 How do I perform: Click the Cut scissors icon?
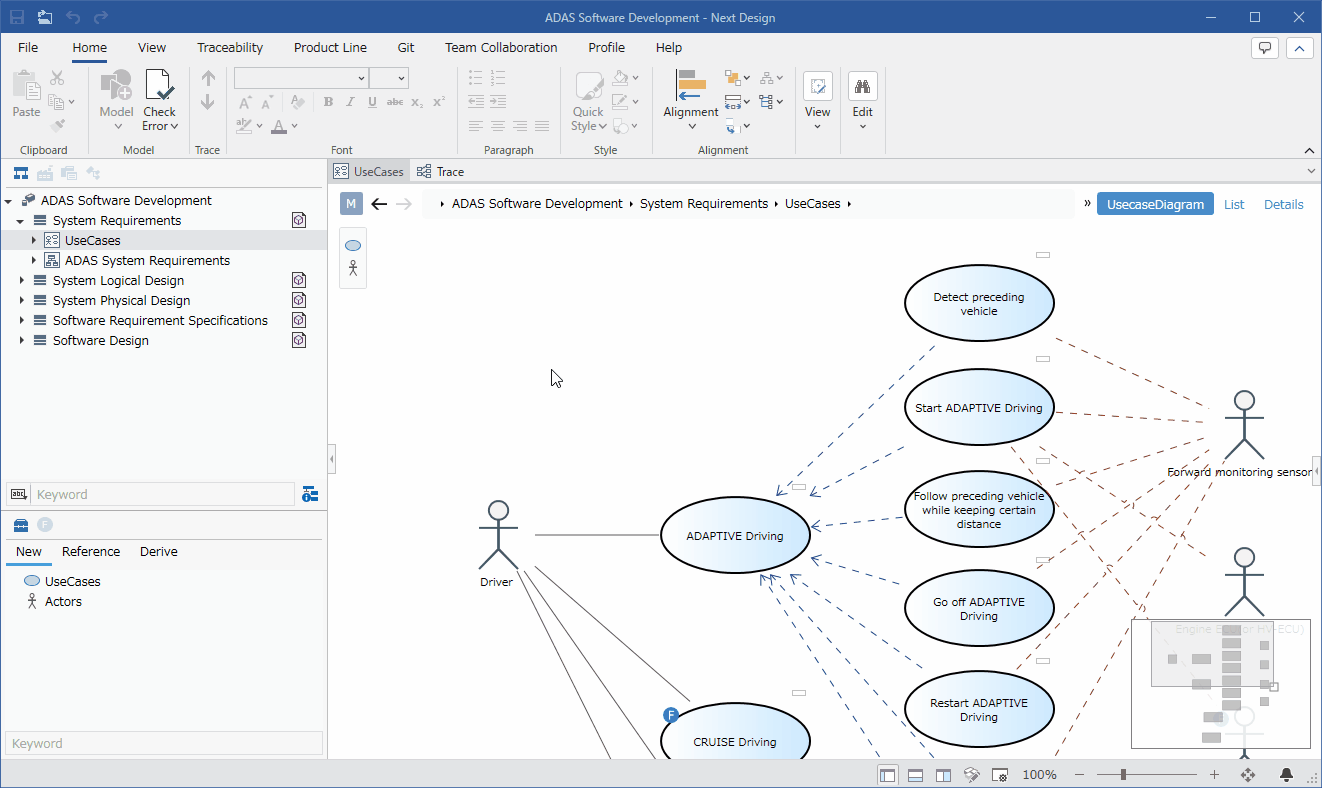(57, 78)
